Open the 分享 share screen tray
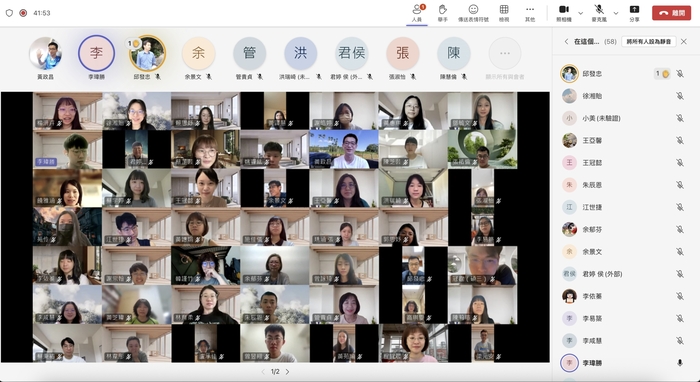The image size is (700, 382). [x=634, y=13]
